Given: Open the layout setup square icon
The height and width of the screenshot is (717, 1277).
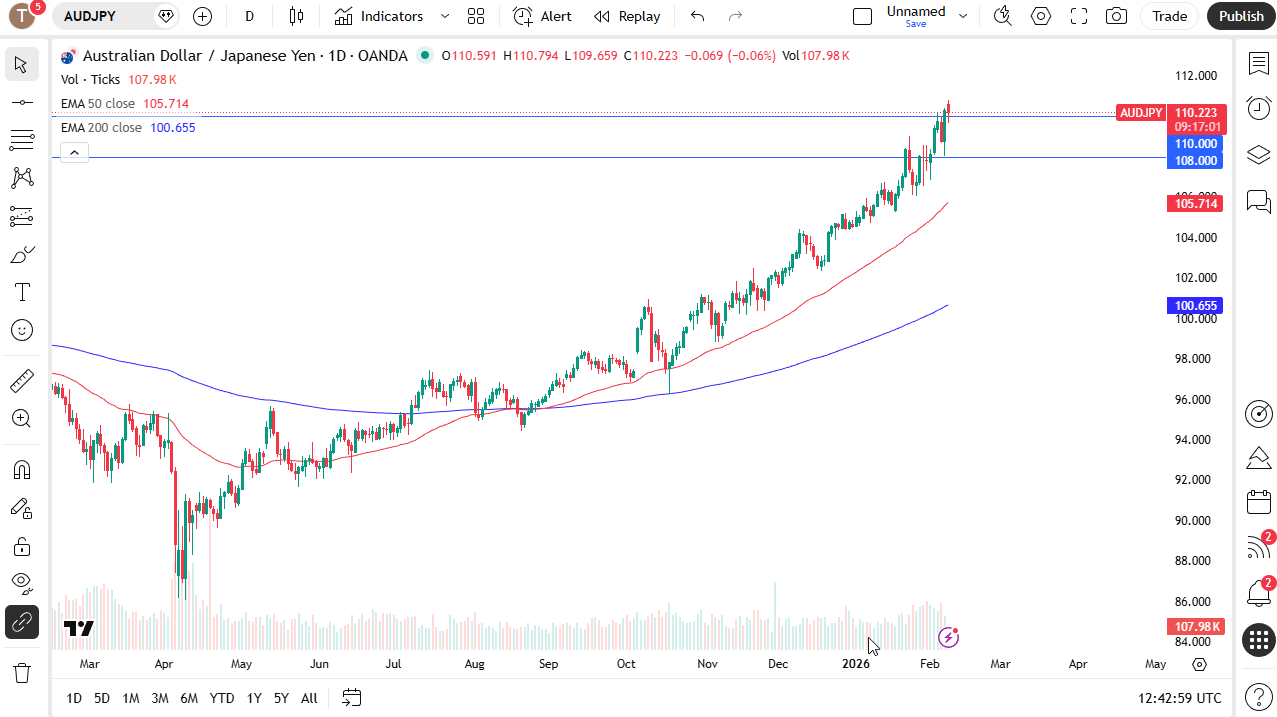Looking at the screenshot, I should pos(862,16).
